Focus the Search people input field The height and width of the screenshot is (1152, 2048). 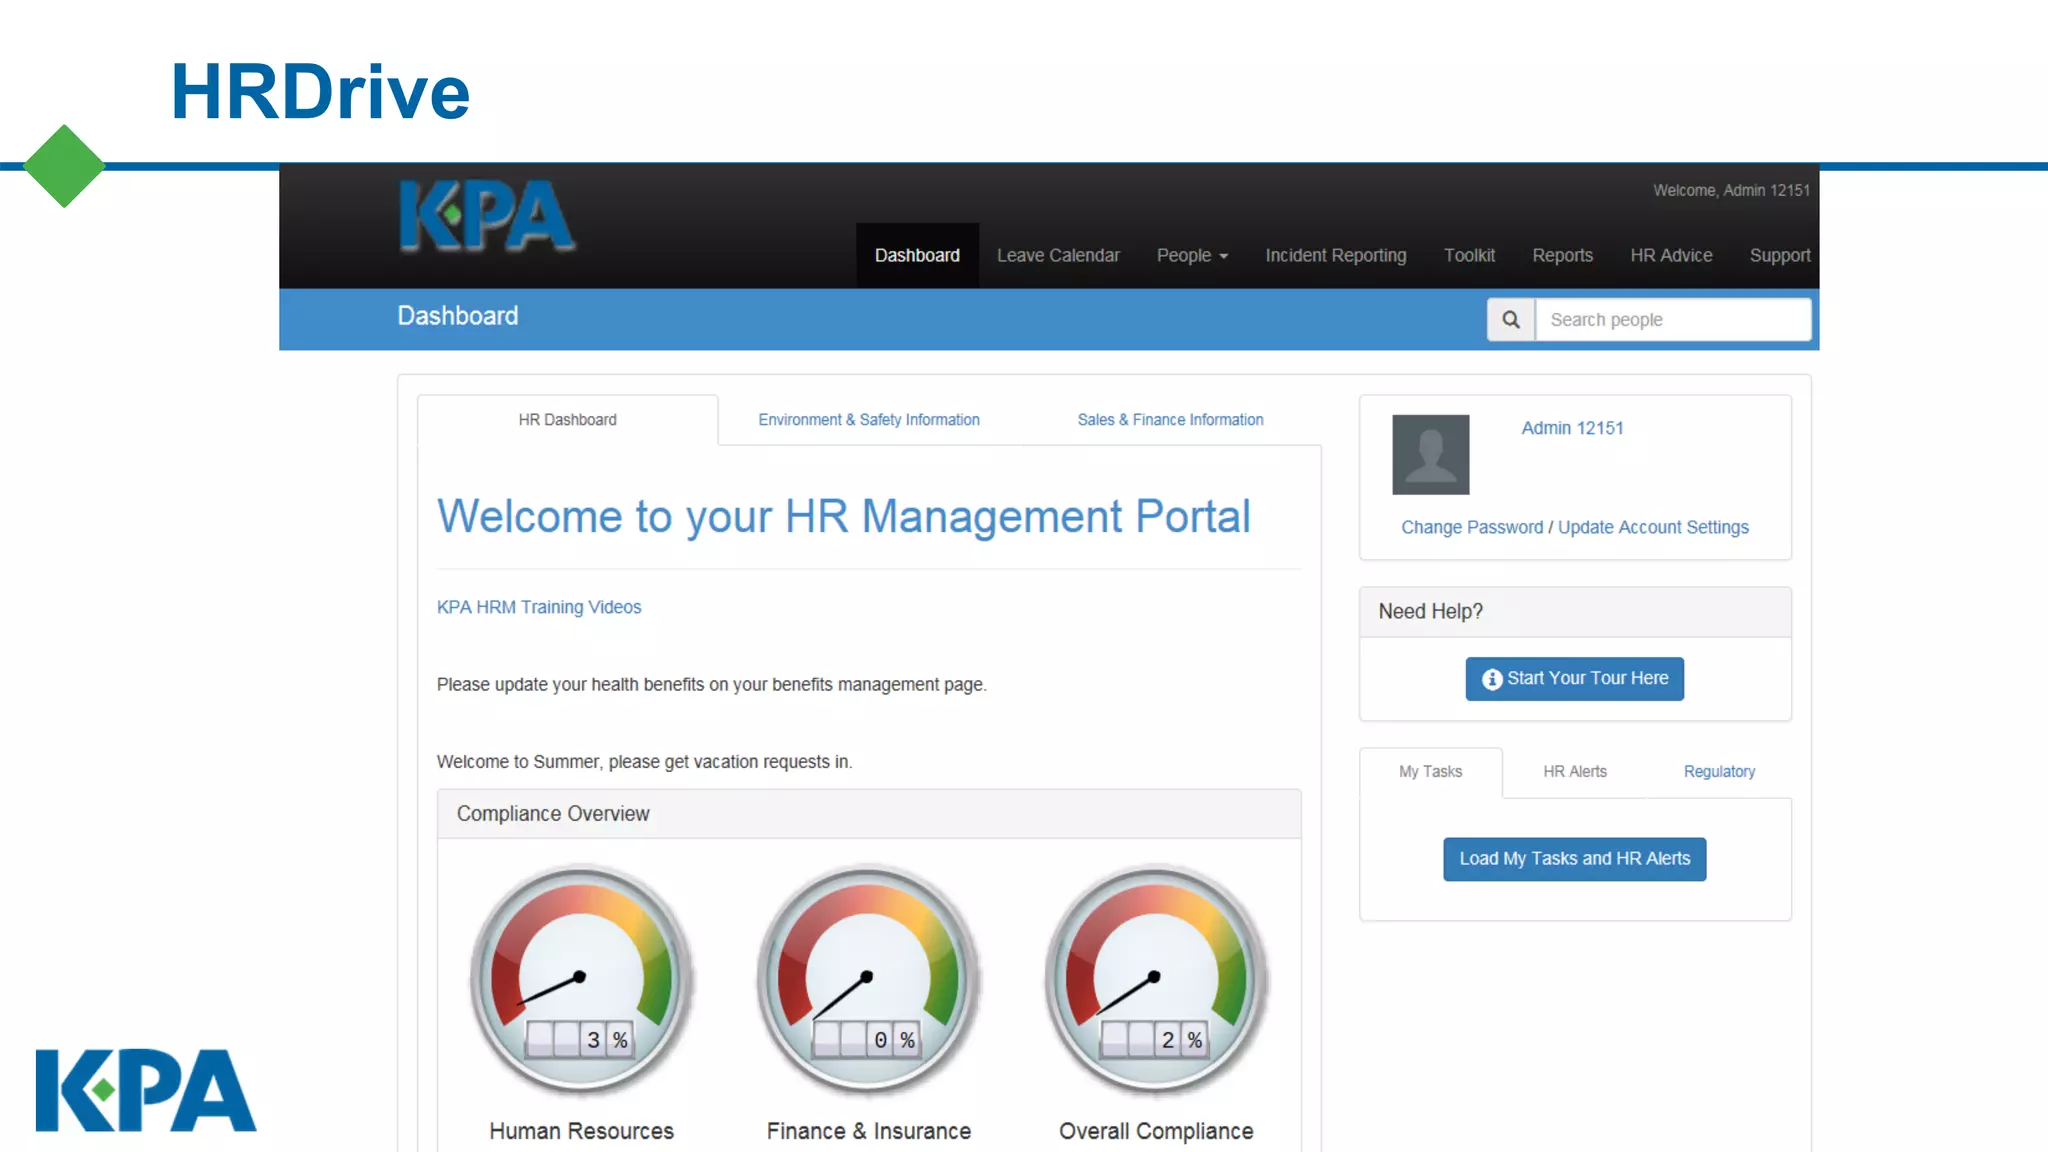click(1672, 320)
